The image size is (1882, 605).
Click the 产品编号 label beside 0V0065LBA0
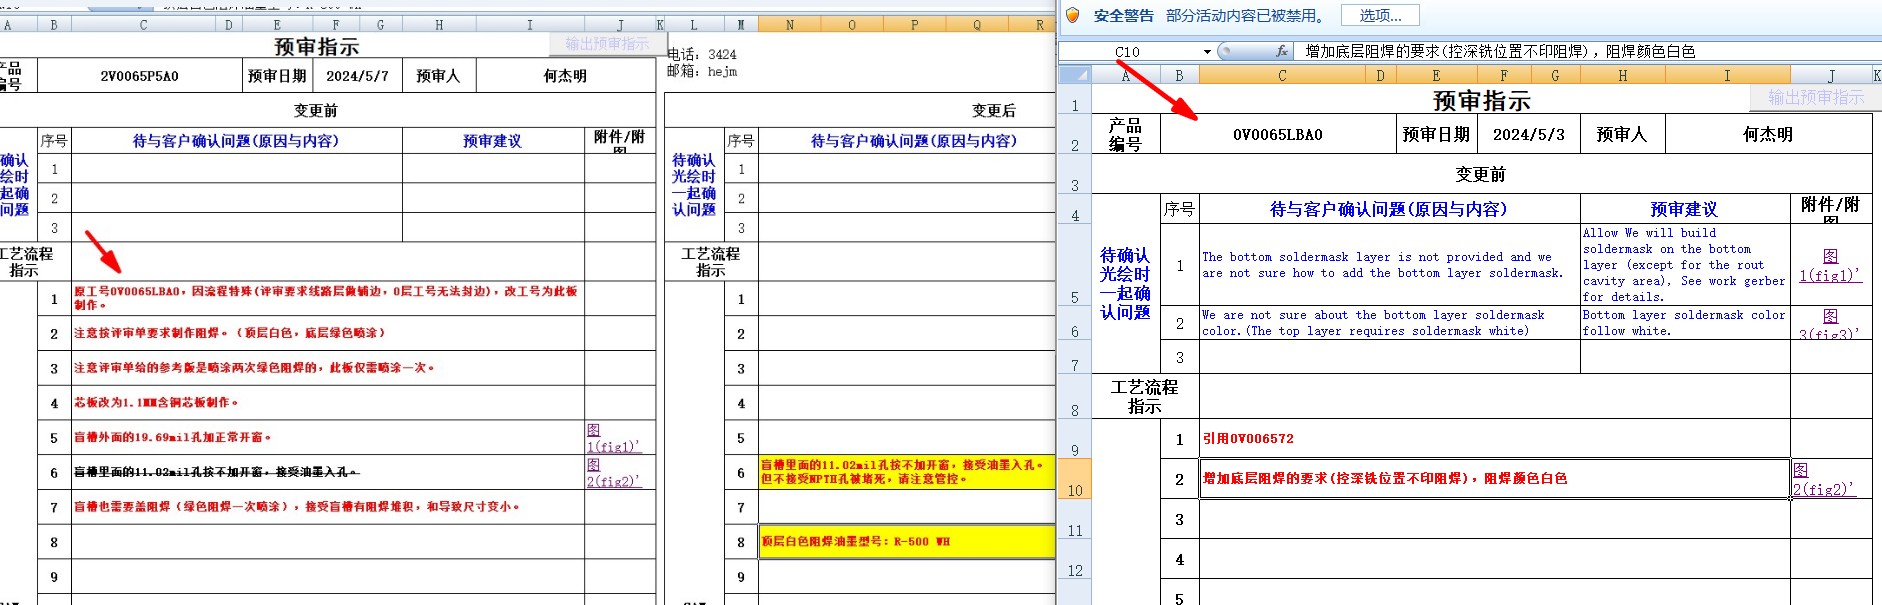click(x=1125, y=134)
